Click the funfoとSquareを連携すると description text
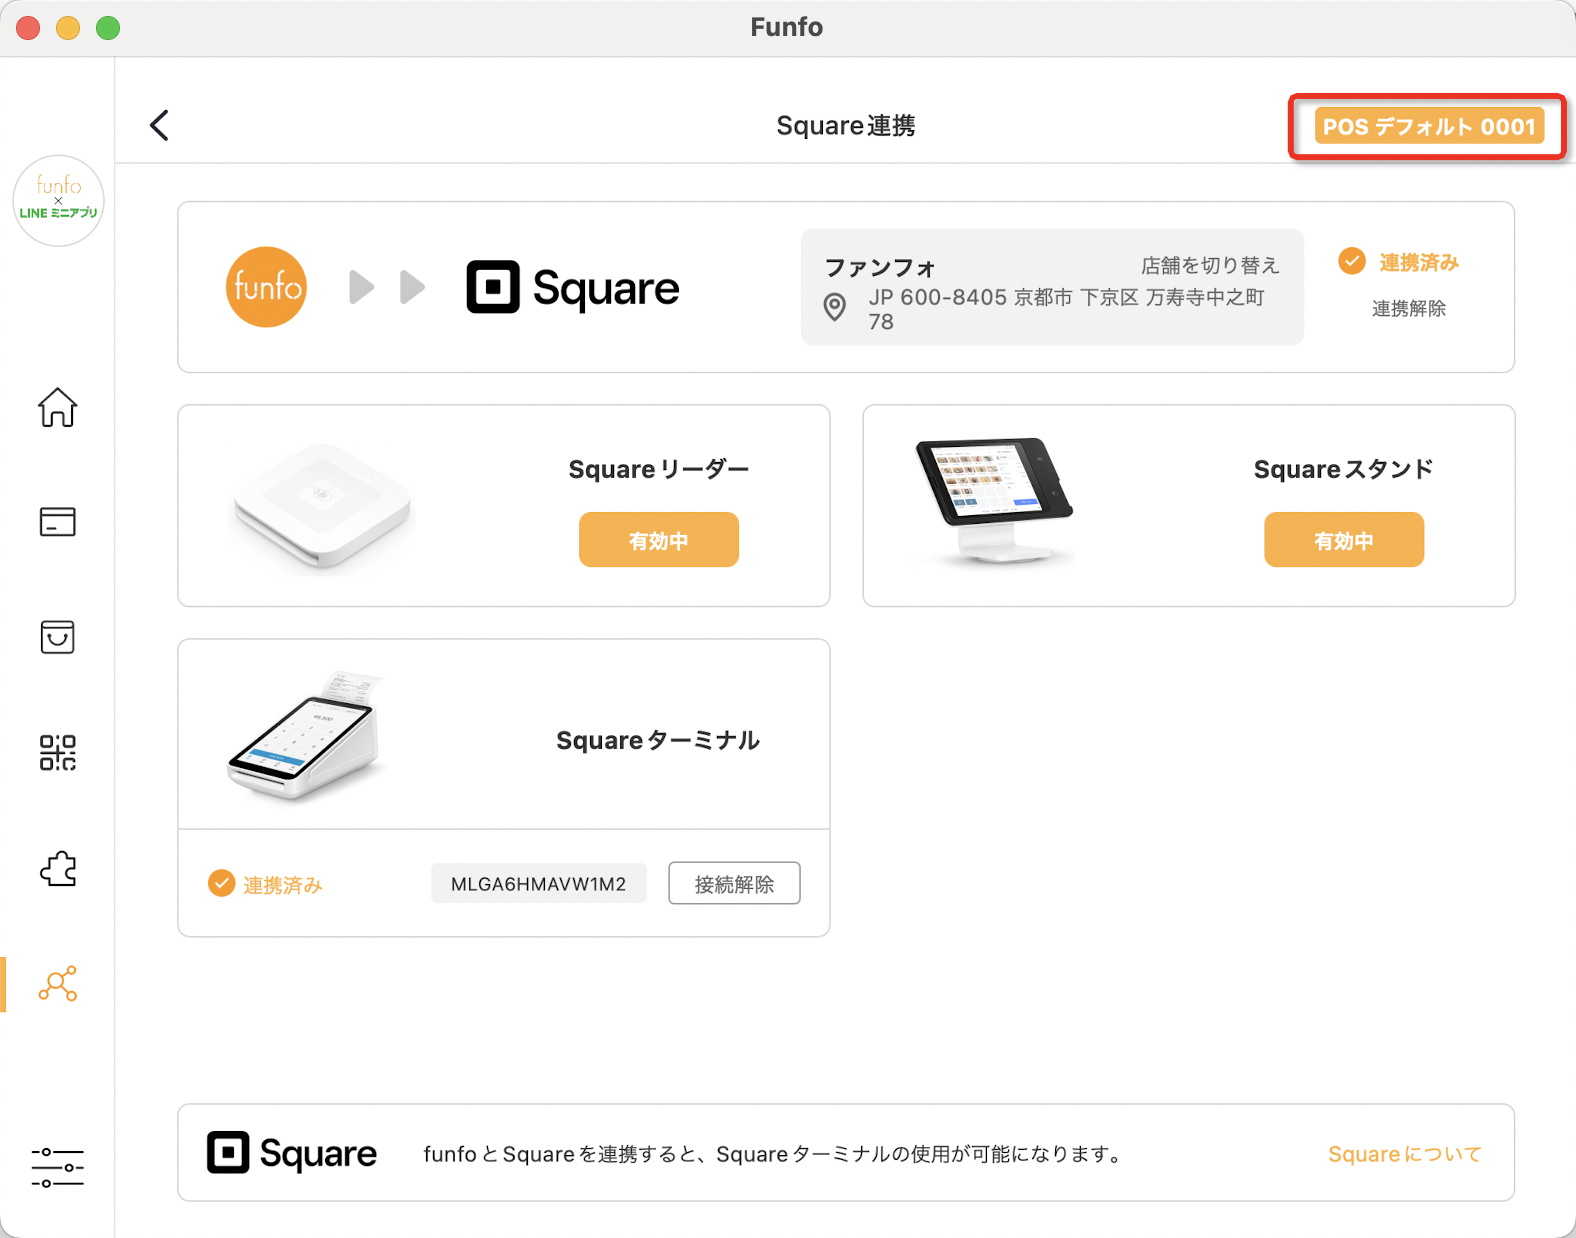The height and width of the screenshot is (1238, 1576). (772, 1154)
